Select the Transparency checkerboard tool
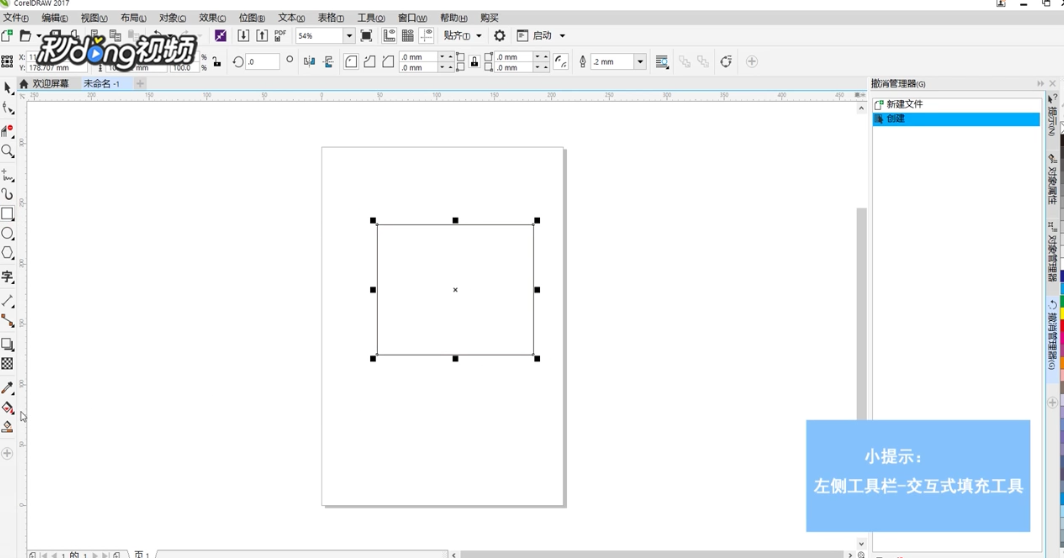This screenshot has width=1064, height=558. (x=7, y=364)
